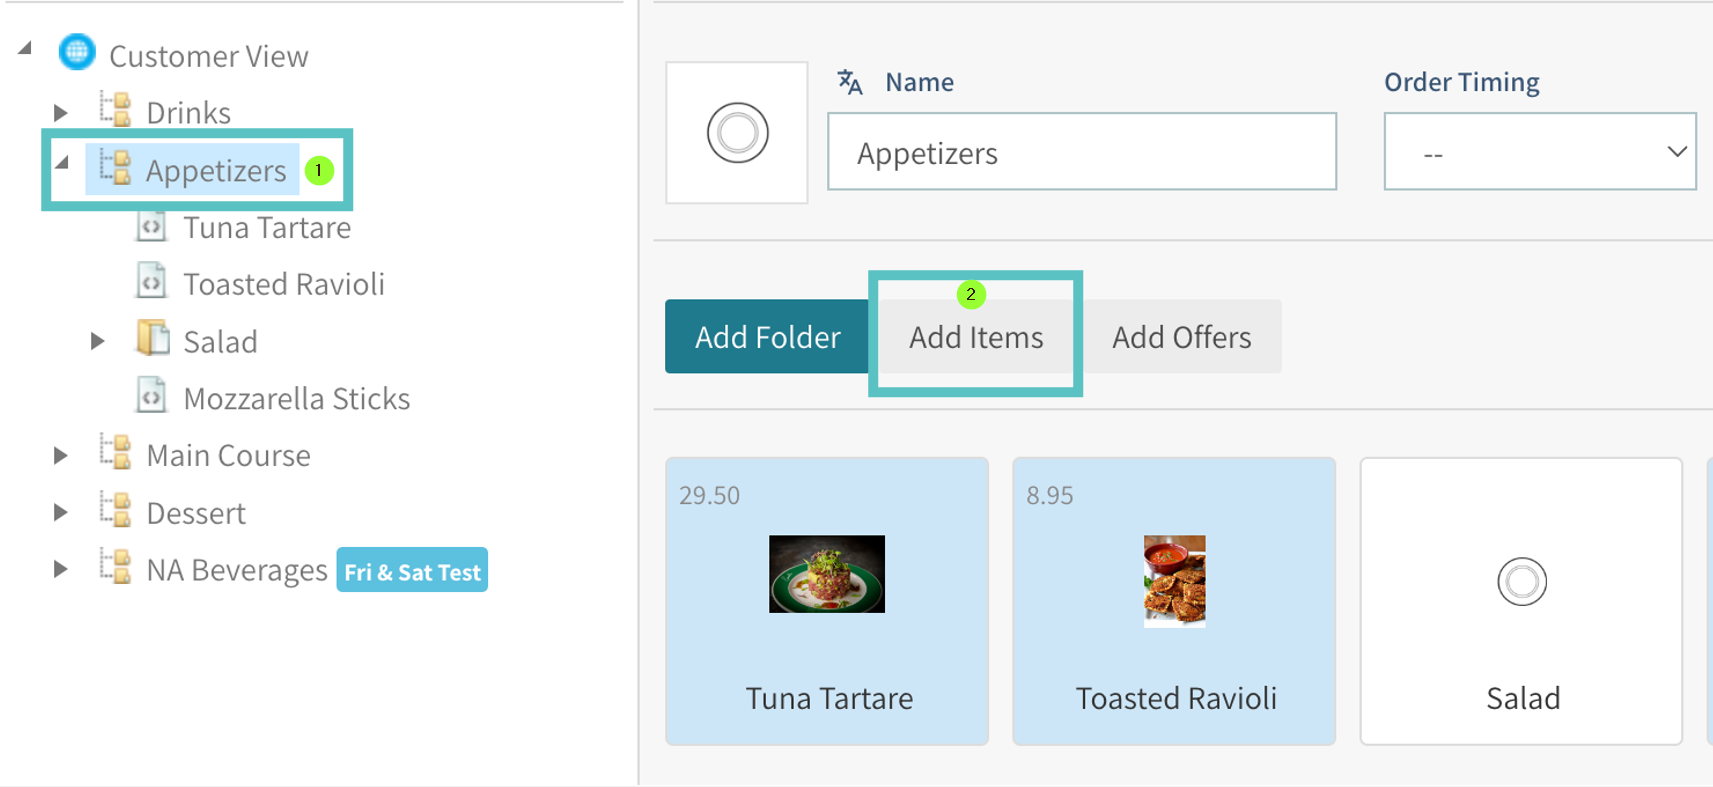
Task: Click the Mozzarella Sticks item icon
Action: [151, 397]
